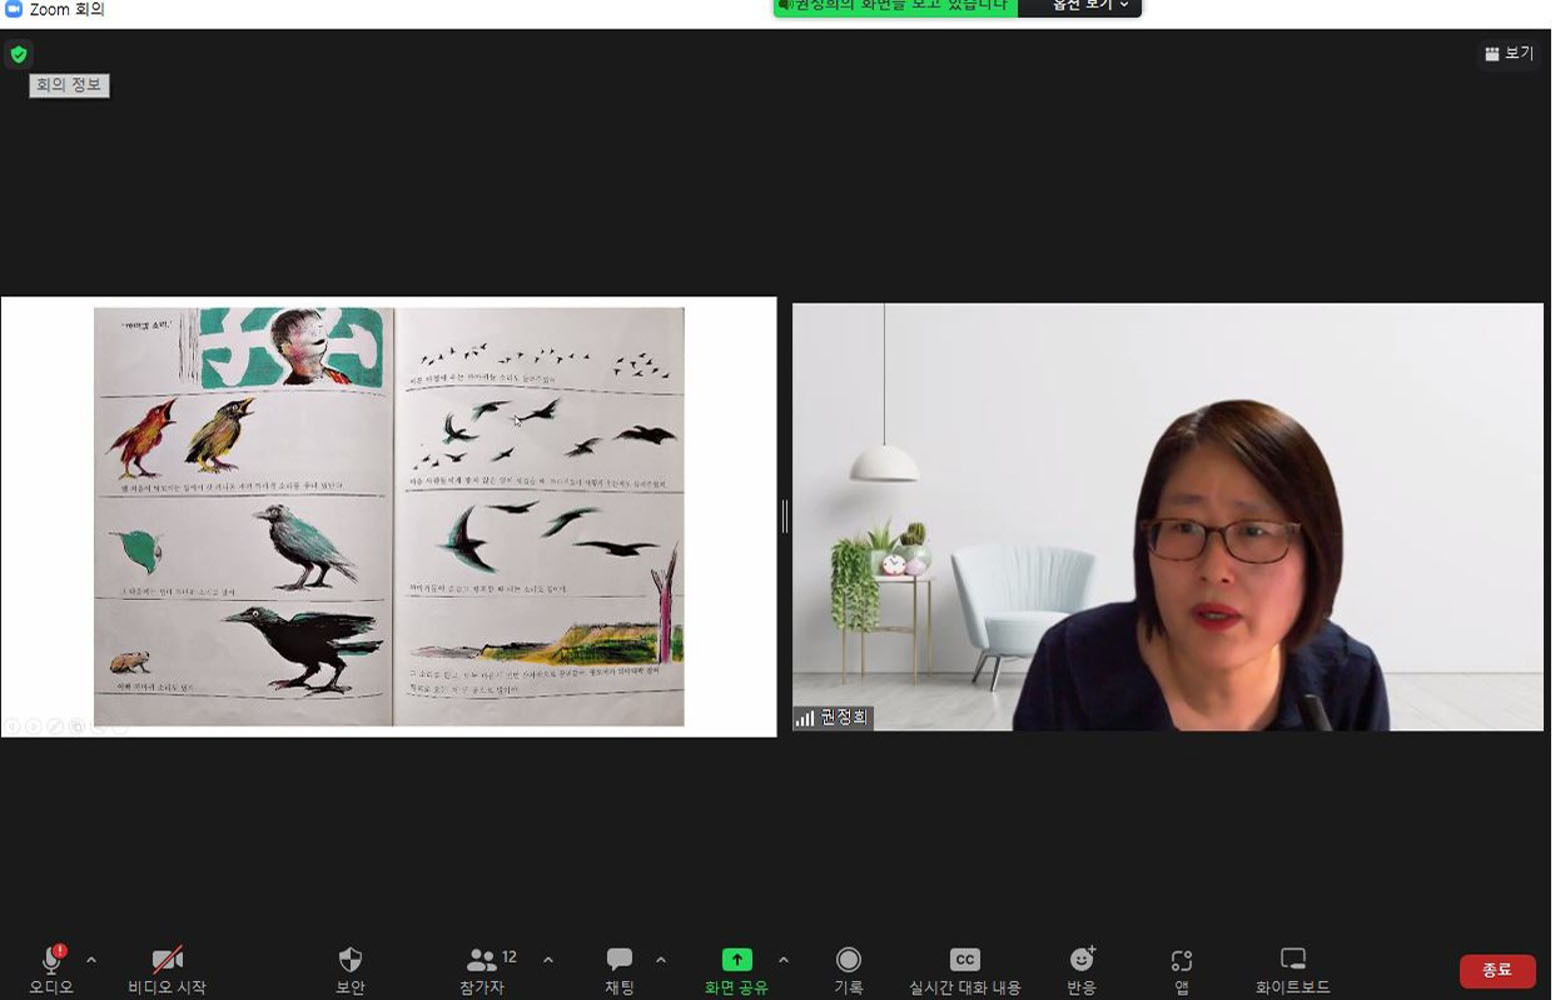The width and height of the screenshot is (1552, 1000).
Task: Select 권정희 participant video tile
Action: 1167,517
